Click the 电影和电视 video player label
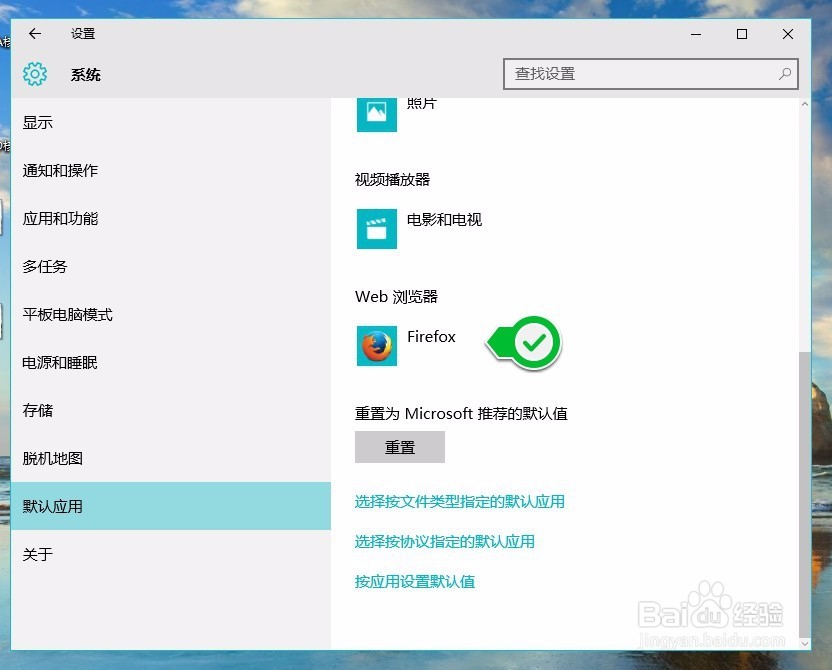 [x=445, y=220]
